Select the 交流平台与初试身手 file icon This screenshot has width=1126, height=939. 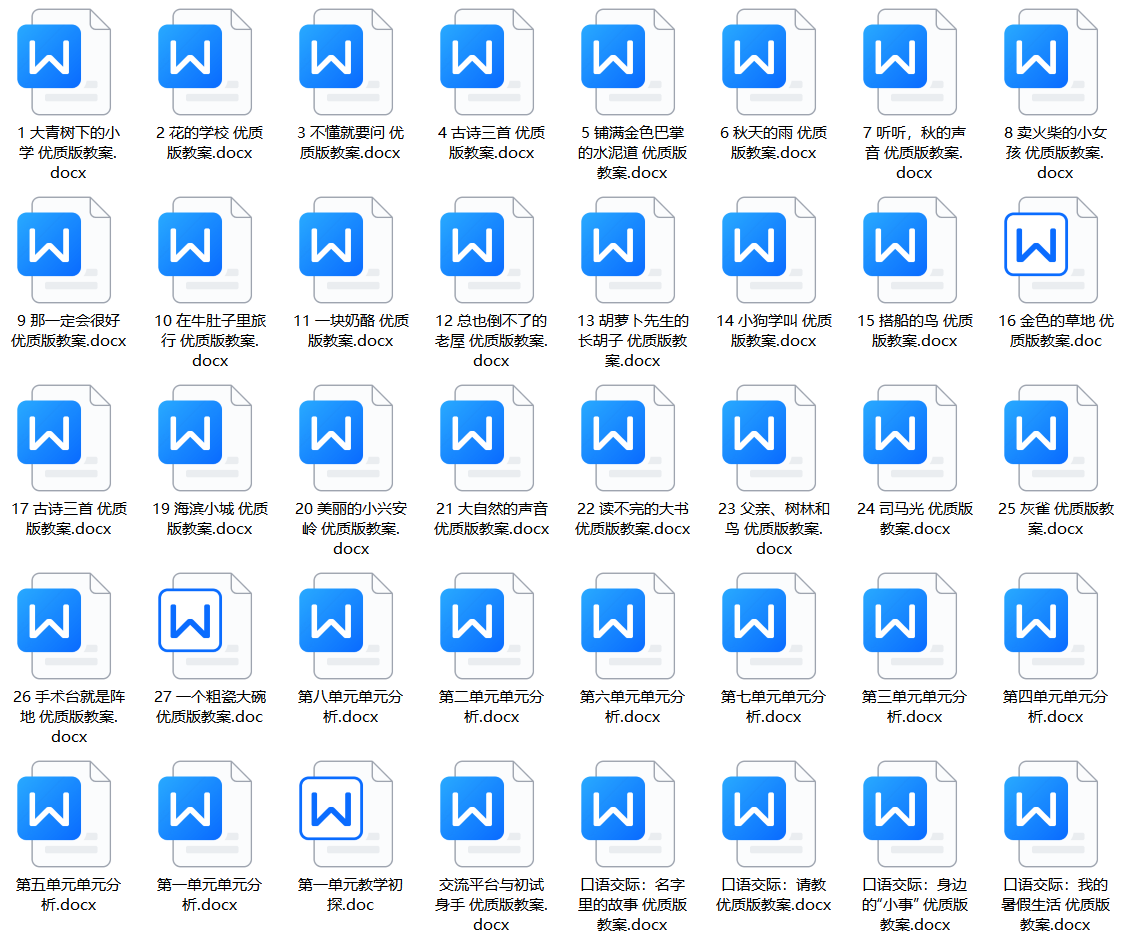click(487, 814)
